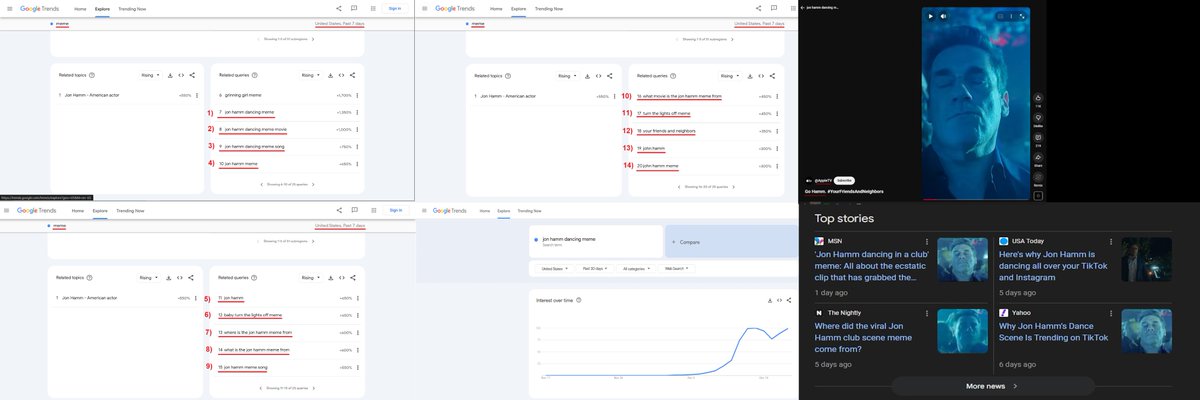This screenshot has width=1200, height=400.
Task: Click the embed icon on Interest over time card
Action: [779, 300]
